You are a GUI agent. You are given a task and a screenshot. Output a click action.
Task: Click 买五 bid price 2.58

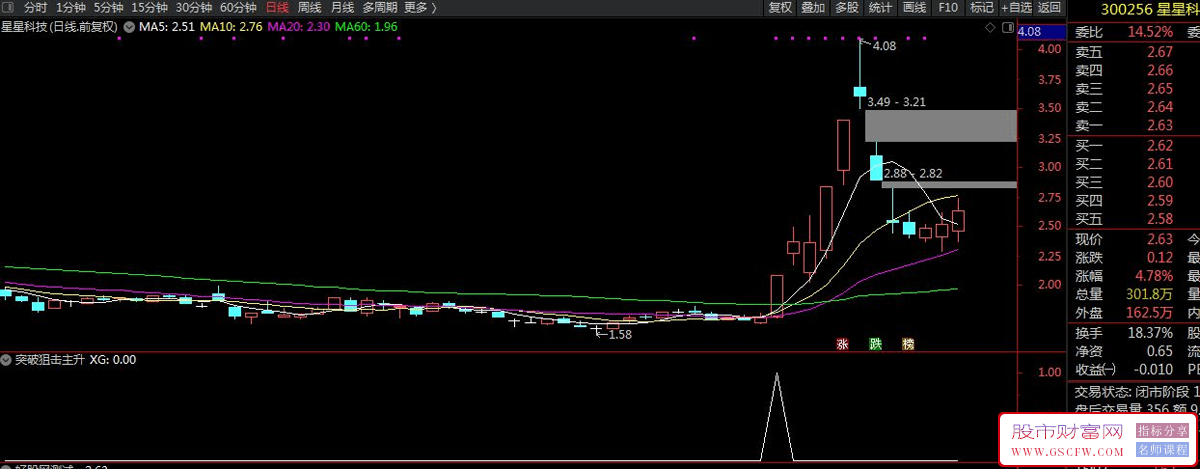pyautogui.click(x=1159, y=219)
